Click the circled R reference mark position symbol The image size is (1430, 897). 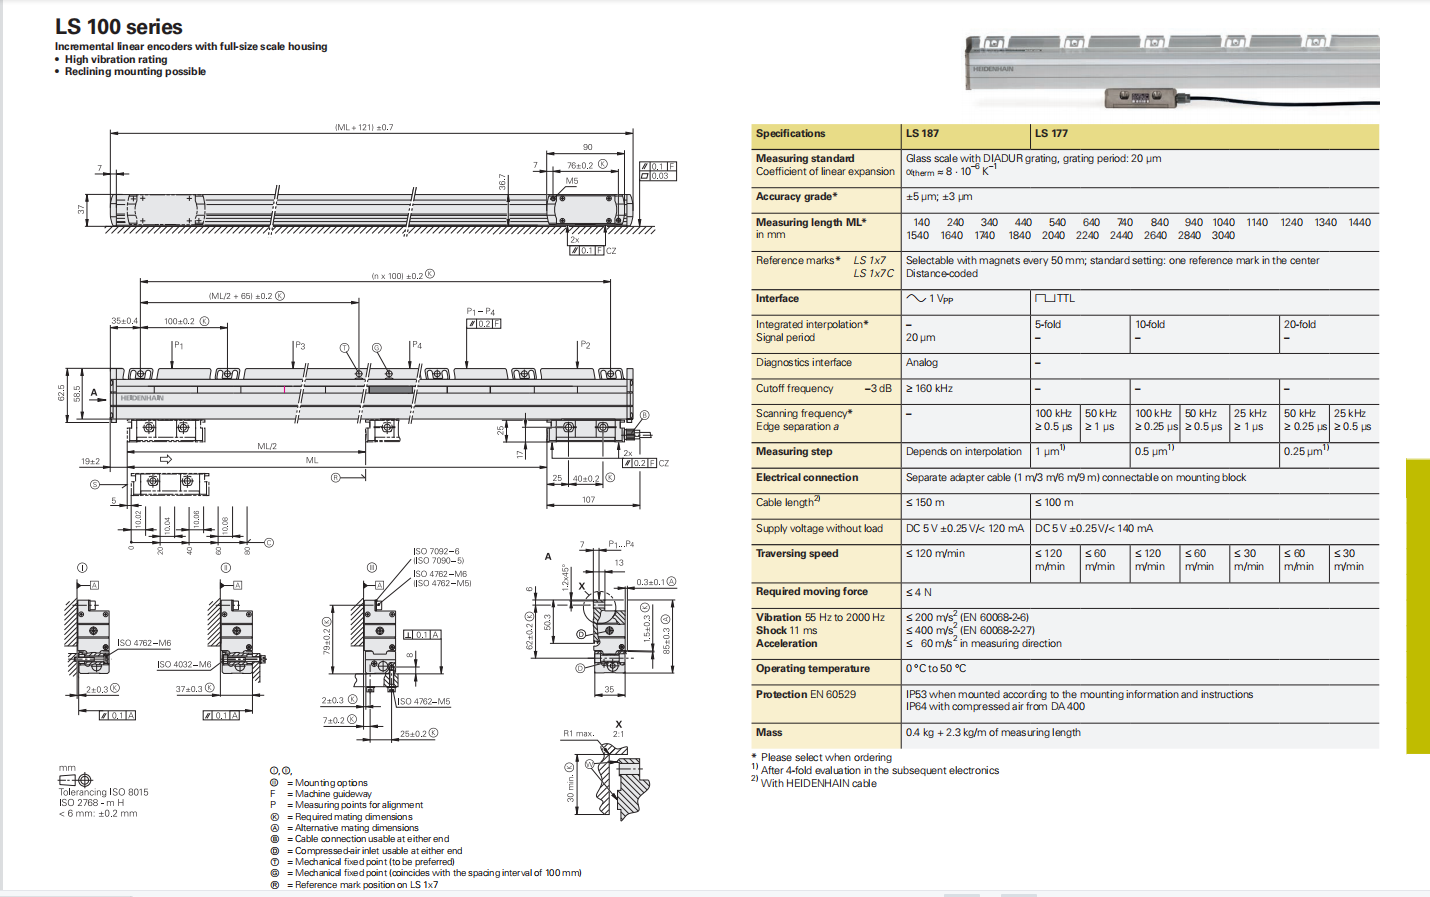tap(275, 885)
